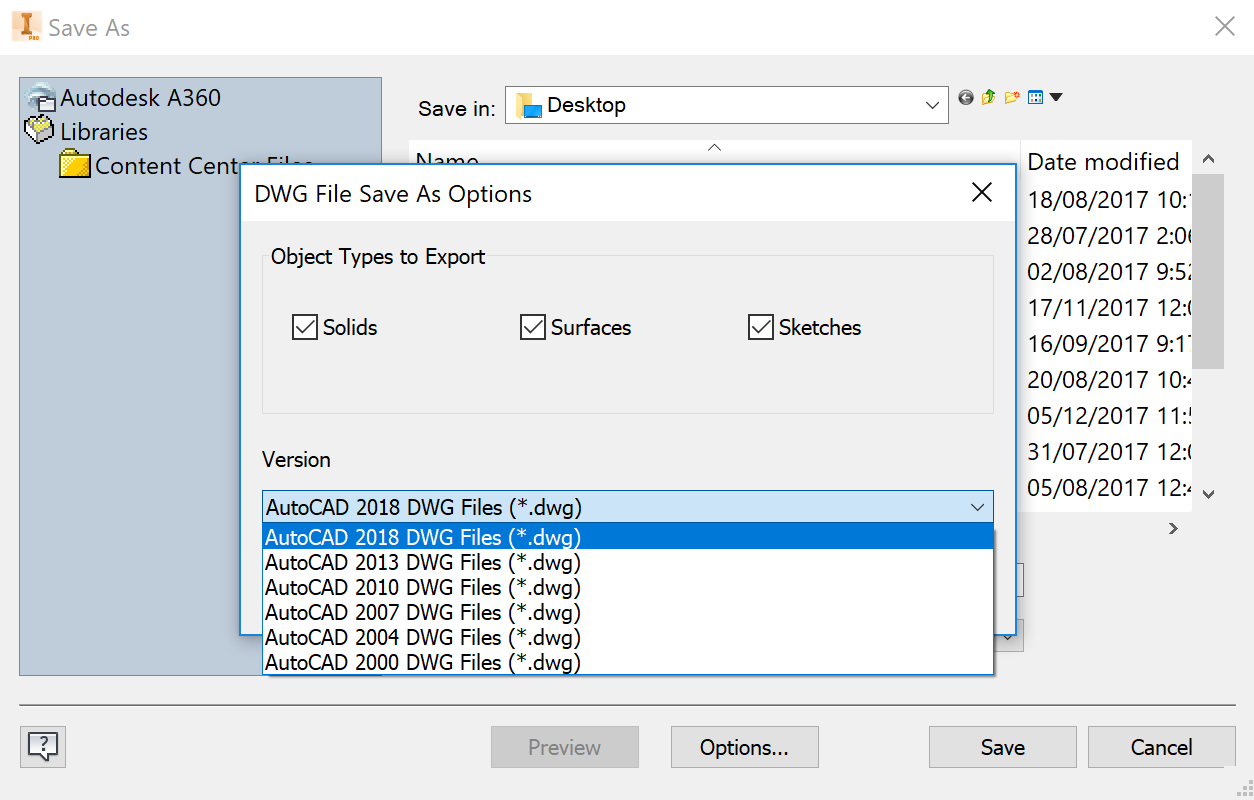Click the horizontal scroll right arrow
Viewport: 1254px width, 800px height.
(1174, 528)
